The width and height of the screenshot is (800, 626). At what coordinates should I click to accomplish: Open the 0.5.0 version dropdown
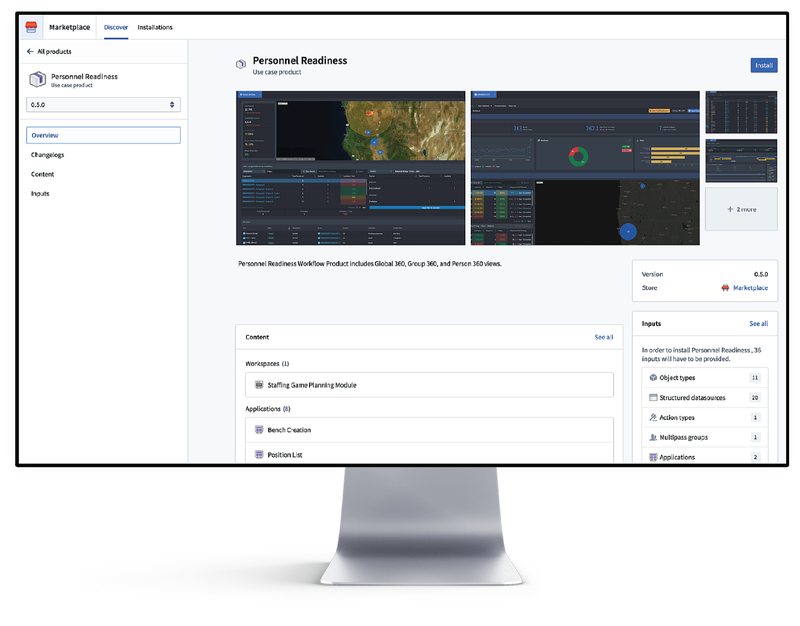[103, 104]
